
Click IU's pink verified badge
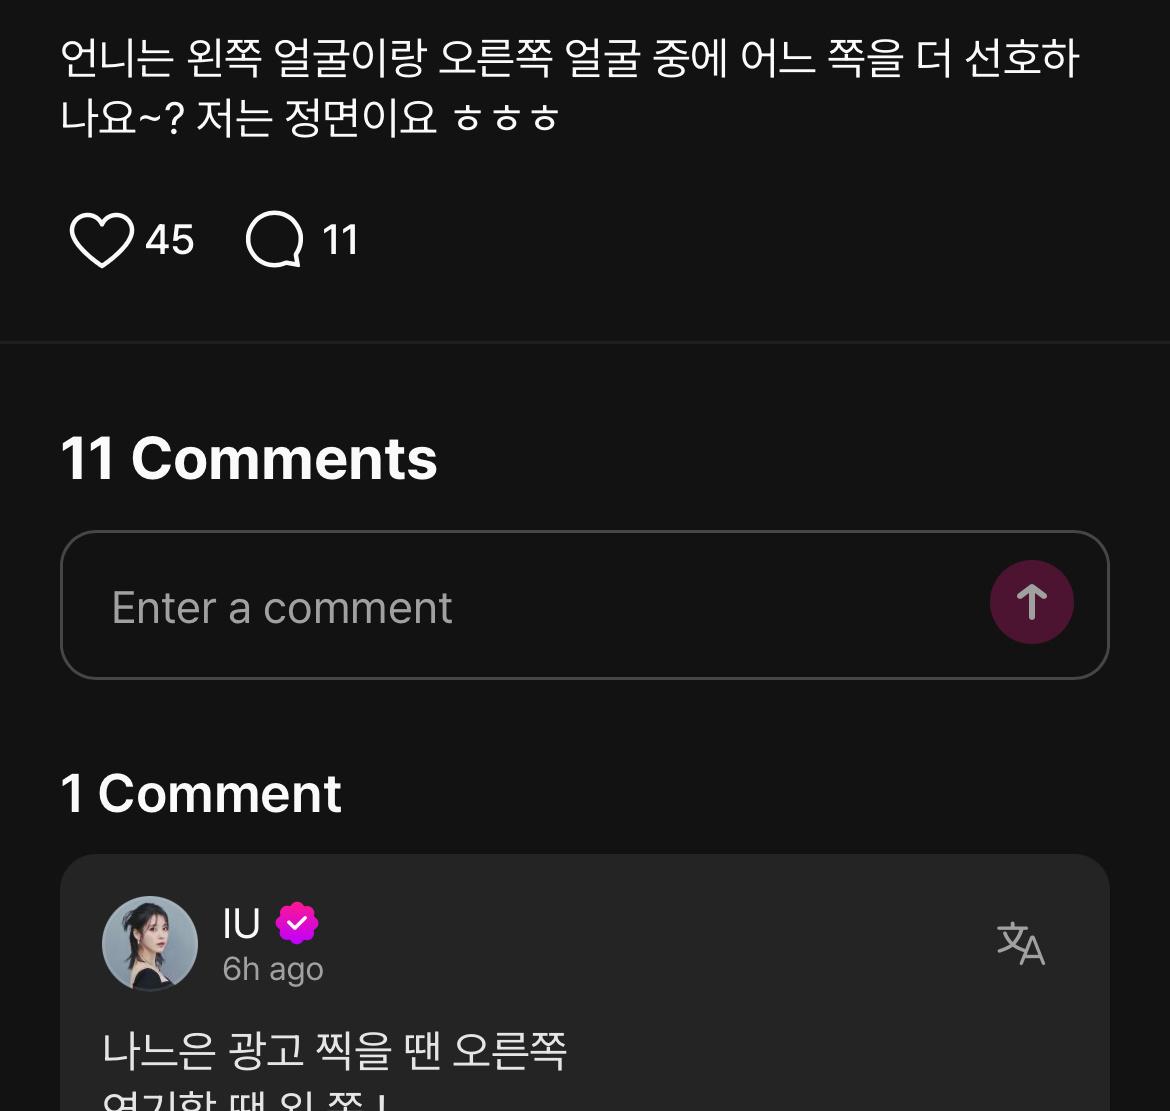(297, 923)
